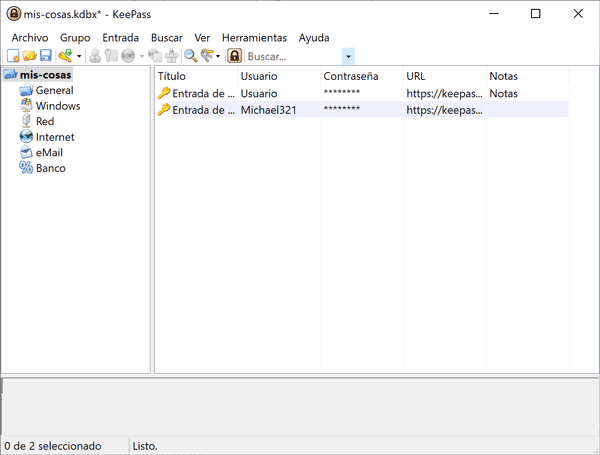
Task: Open database using the folder icon
Action: click(x=29, y=56)
